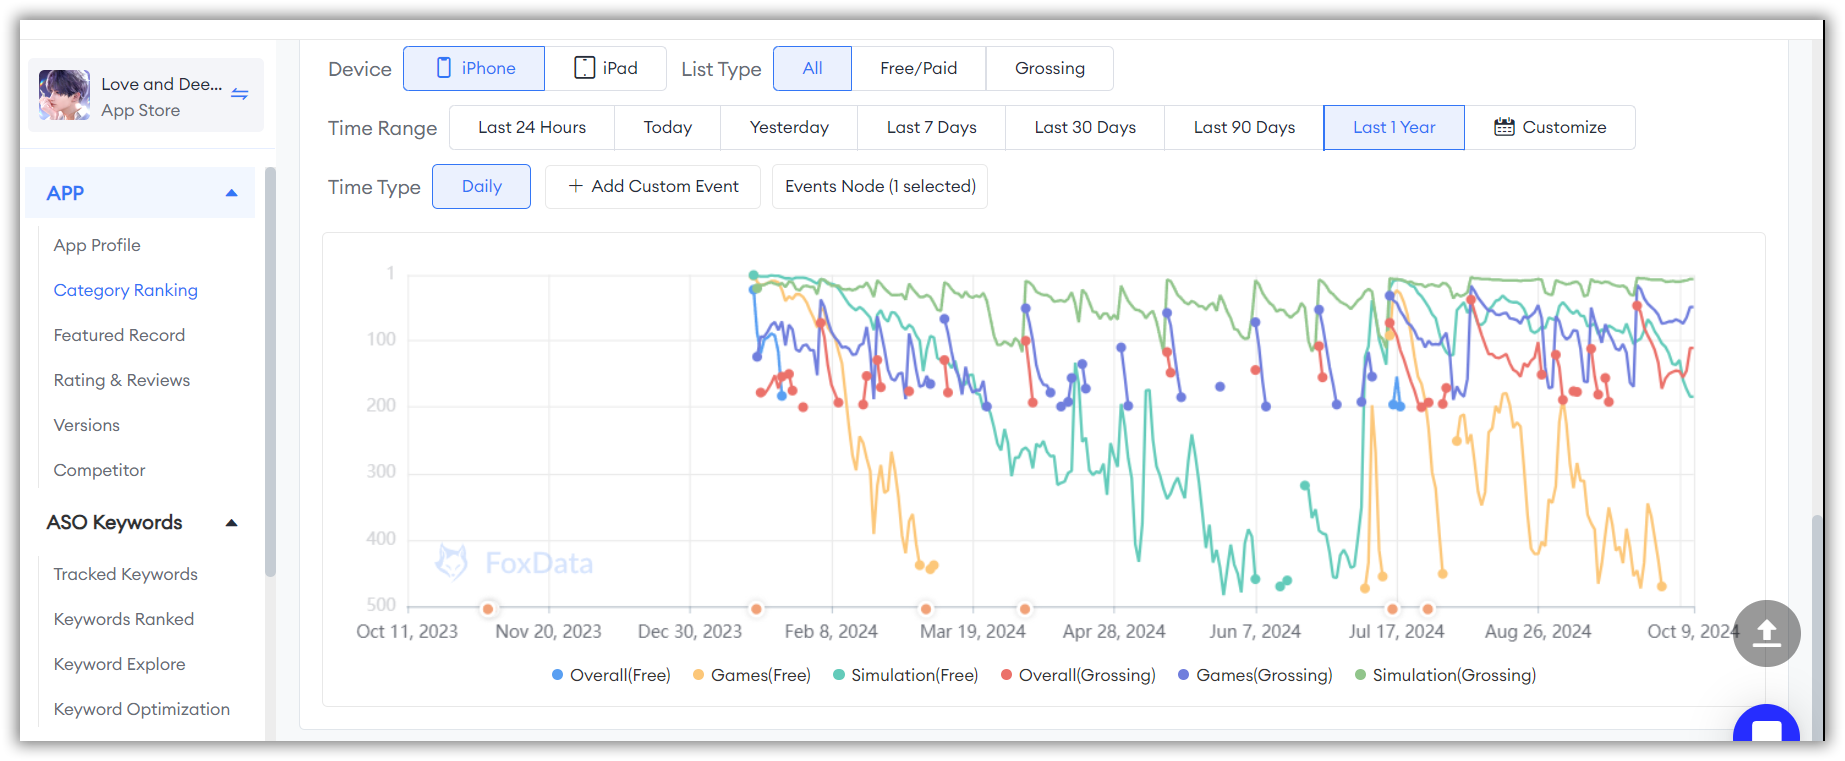Set time range to Last 30 Days

(1085, 127)
